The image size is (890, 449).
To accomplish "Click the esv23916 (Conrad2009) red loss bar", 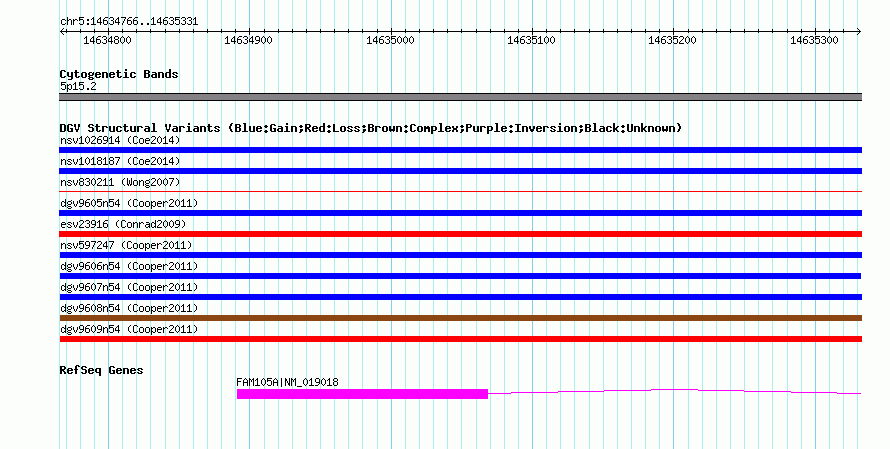I will tap(460, 234).
